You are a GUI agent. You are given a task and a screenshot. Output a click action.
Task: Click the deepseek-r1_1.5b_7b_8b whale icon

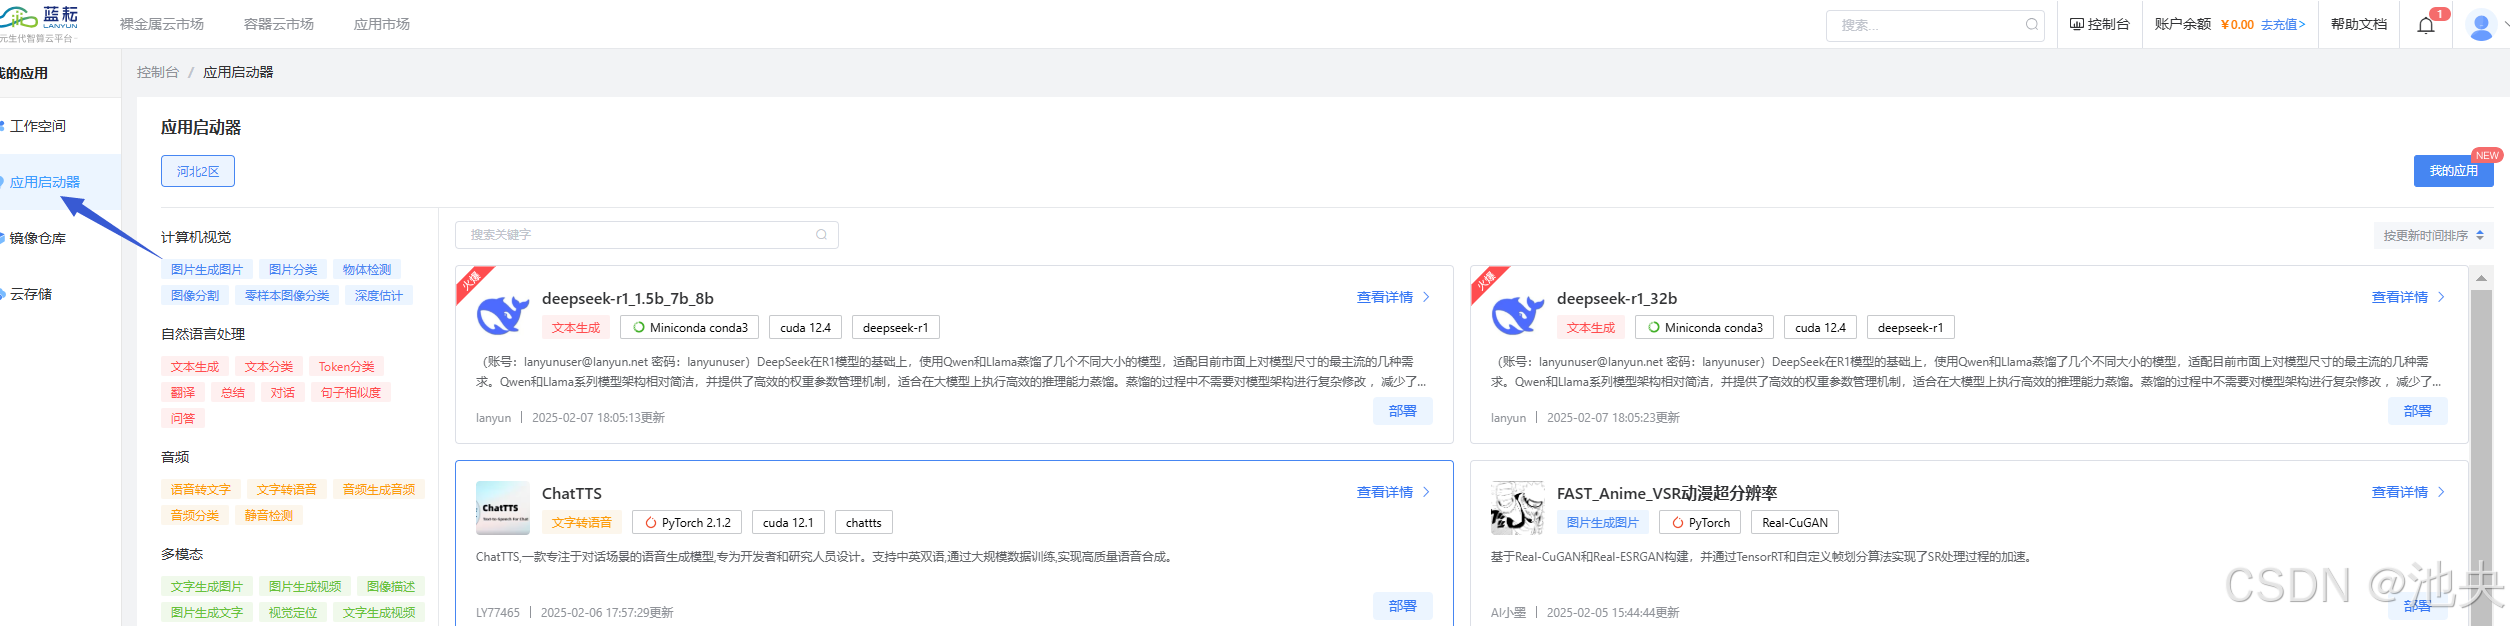(503, 315)
